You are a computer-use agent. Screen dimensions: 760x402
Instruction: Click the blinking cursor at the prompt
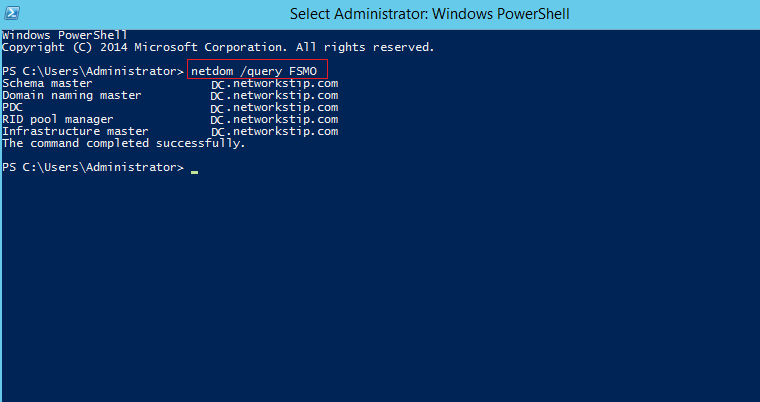(x=194, y=172)
